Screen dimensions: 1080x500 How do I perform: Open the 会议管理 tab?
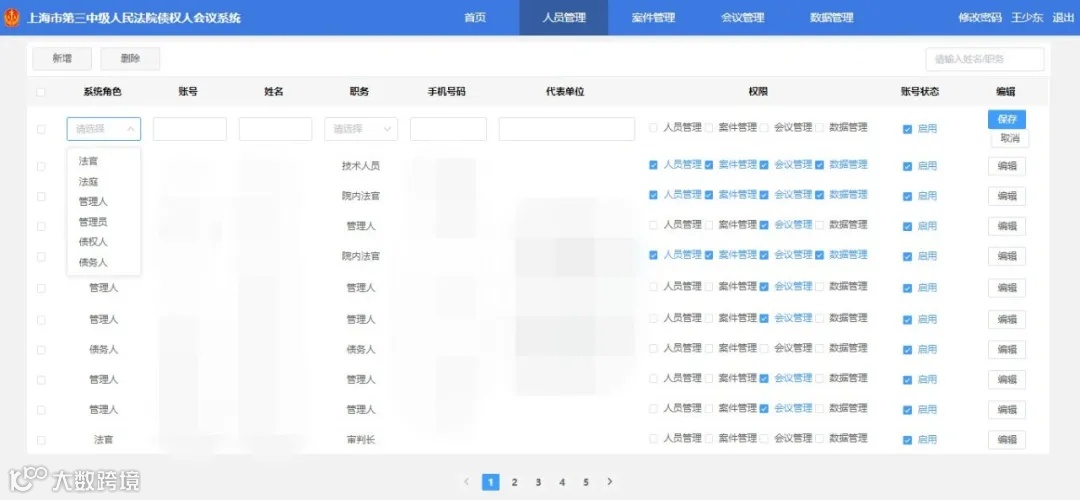pos(742,18)
